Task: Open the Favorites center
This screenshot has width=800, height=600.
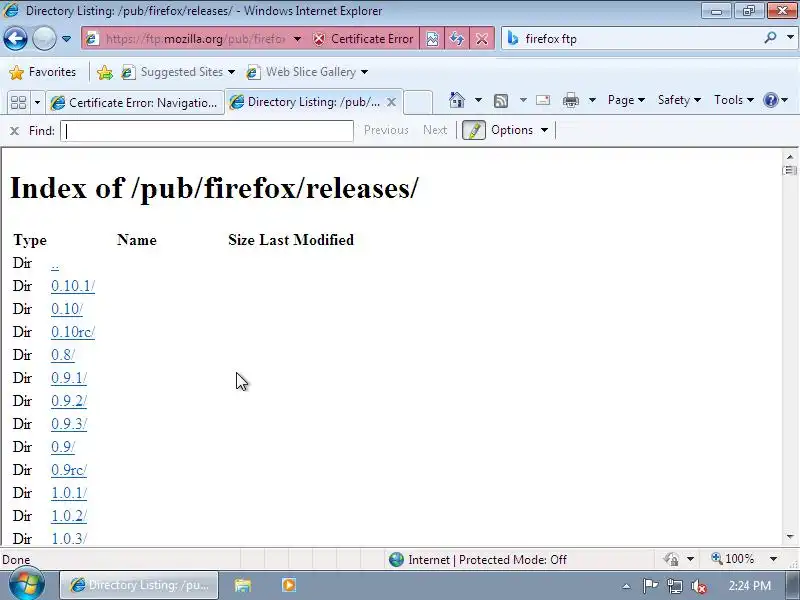Action: (x=43, y=72)
